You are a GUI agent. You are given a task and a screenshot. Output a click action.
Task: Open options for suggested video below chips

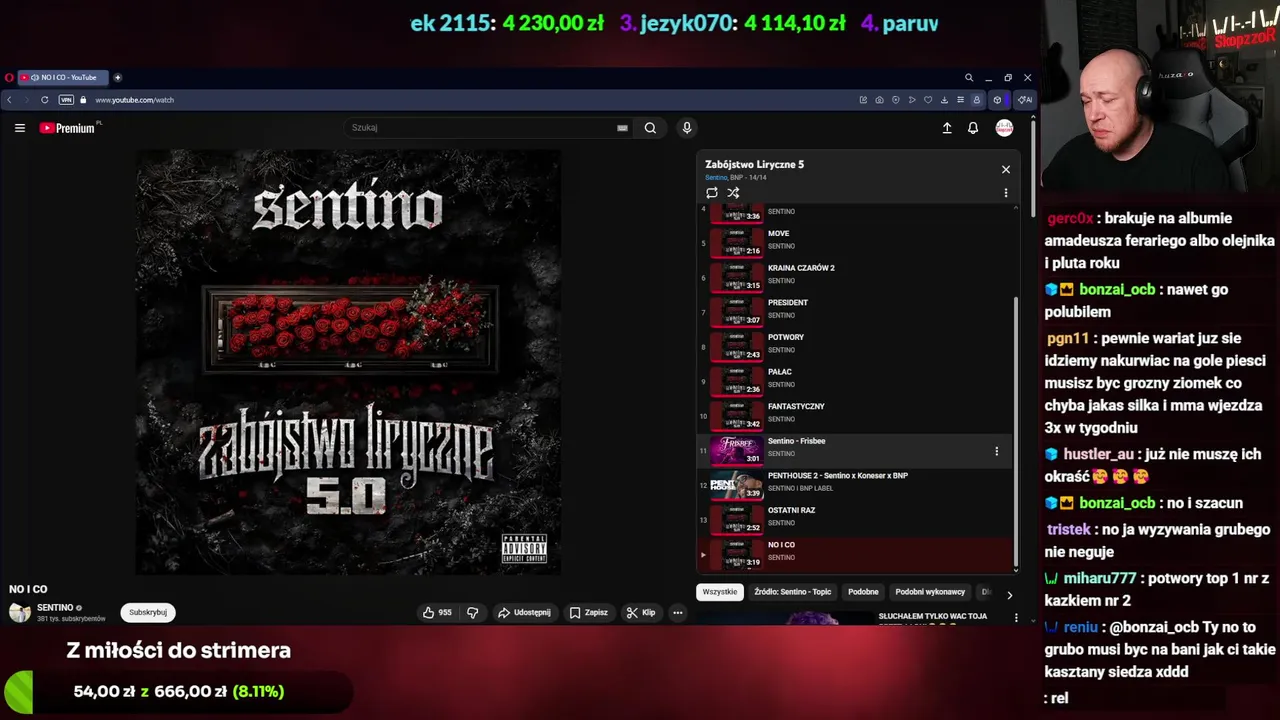[1016, 618]
